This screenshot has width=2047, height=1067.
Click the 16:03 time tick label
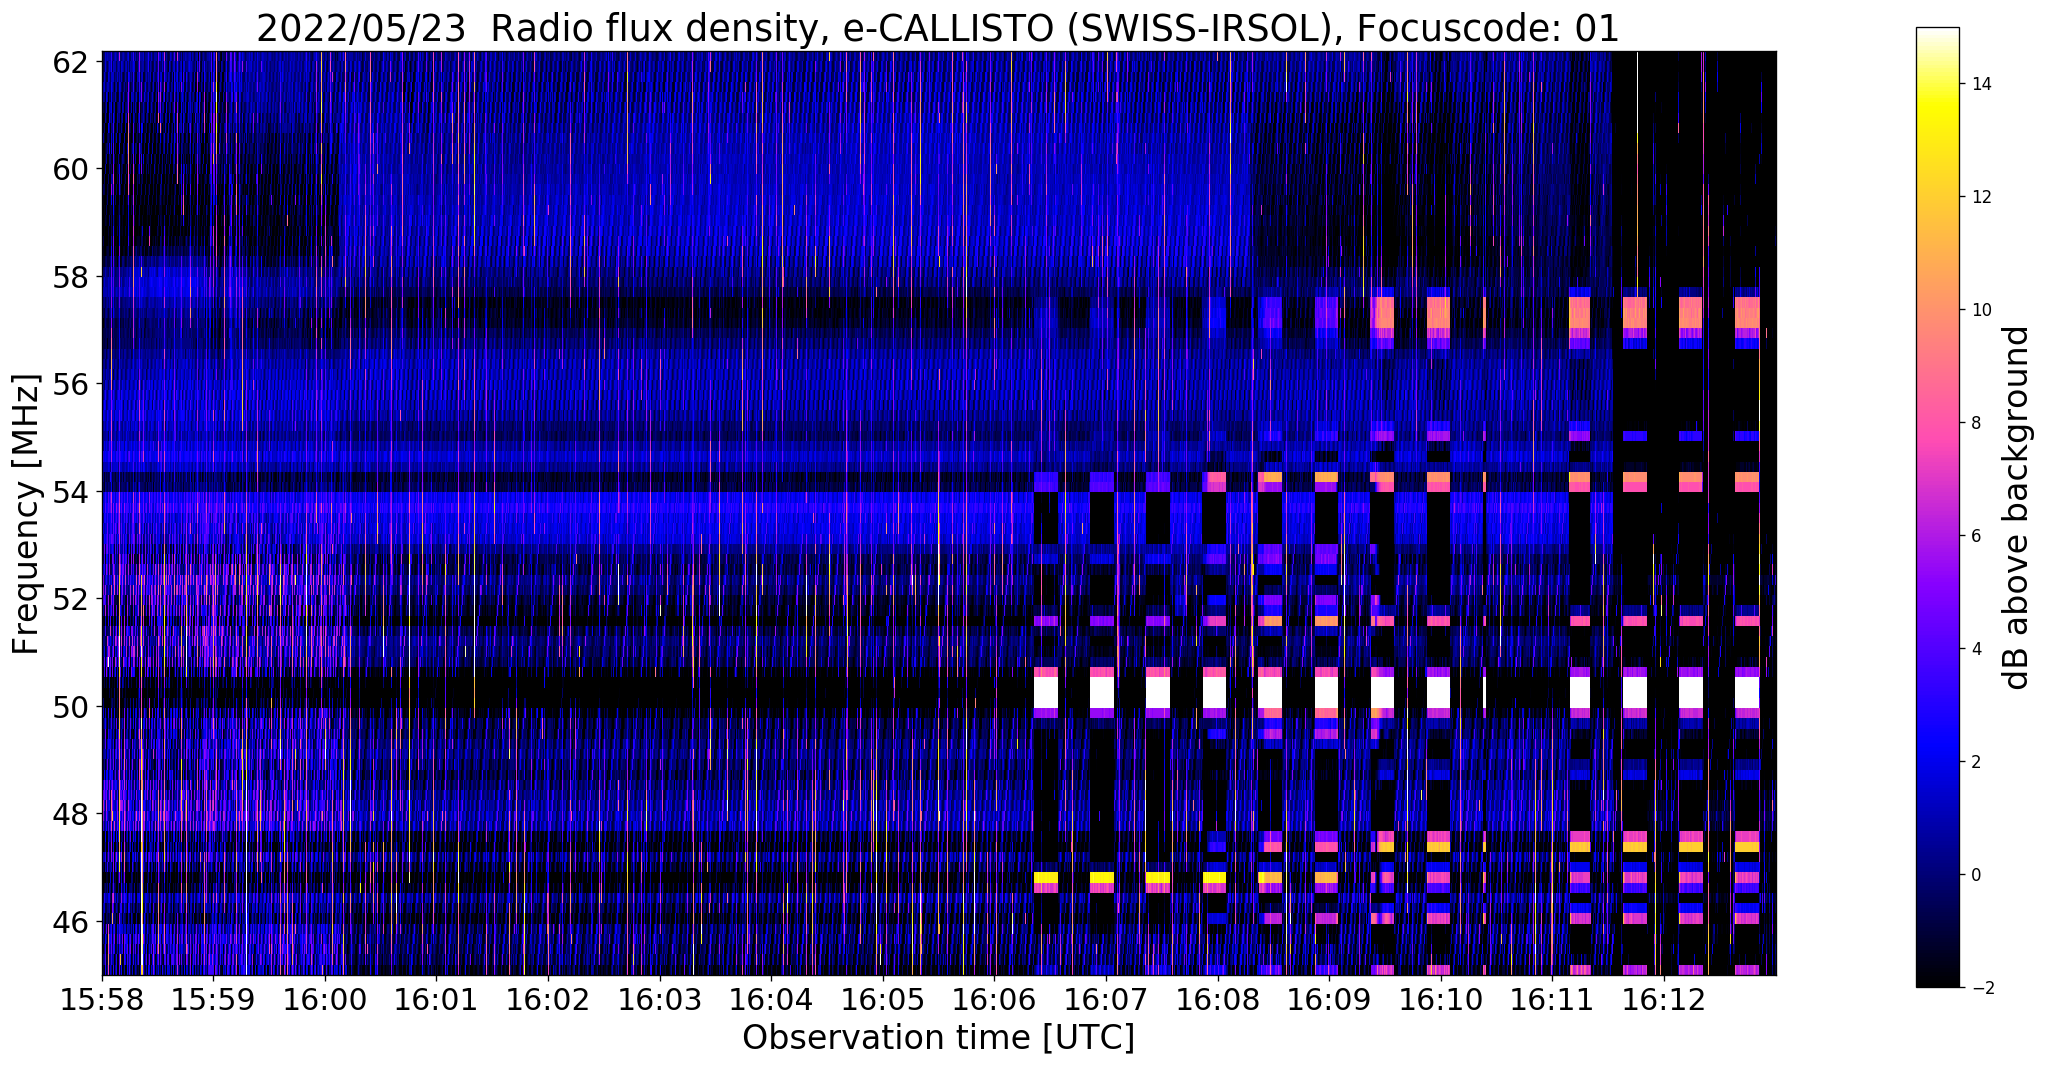tap(660, 1001)
